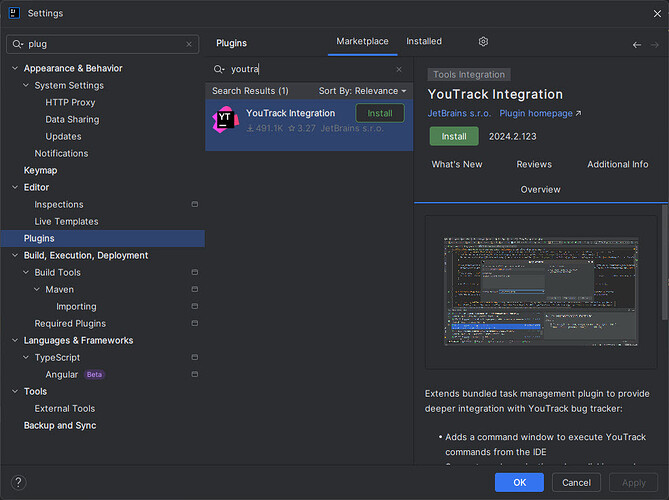Collapse the TypeScript node

(x=26, y=357)
